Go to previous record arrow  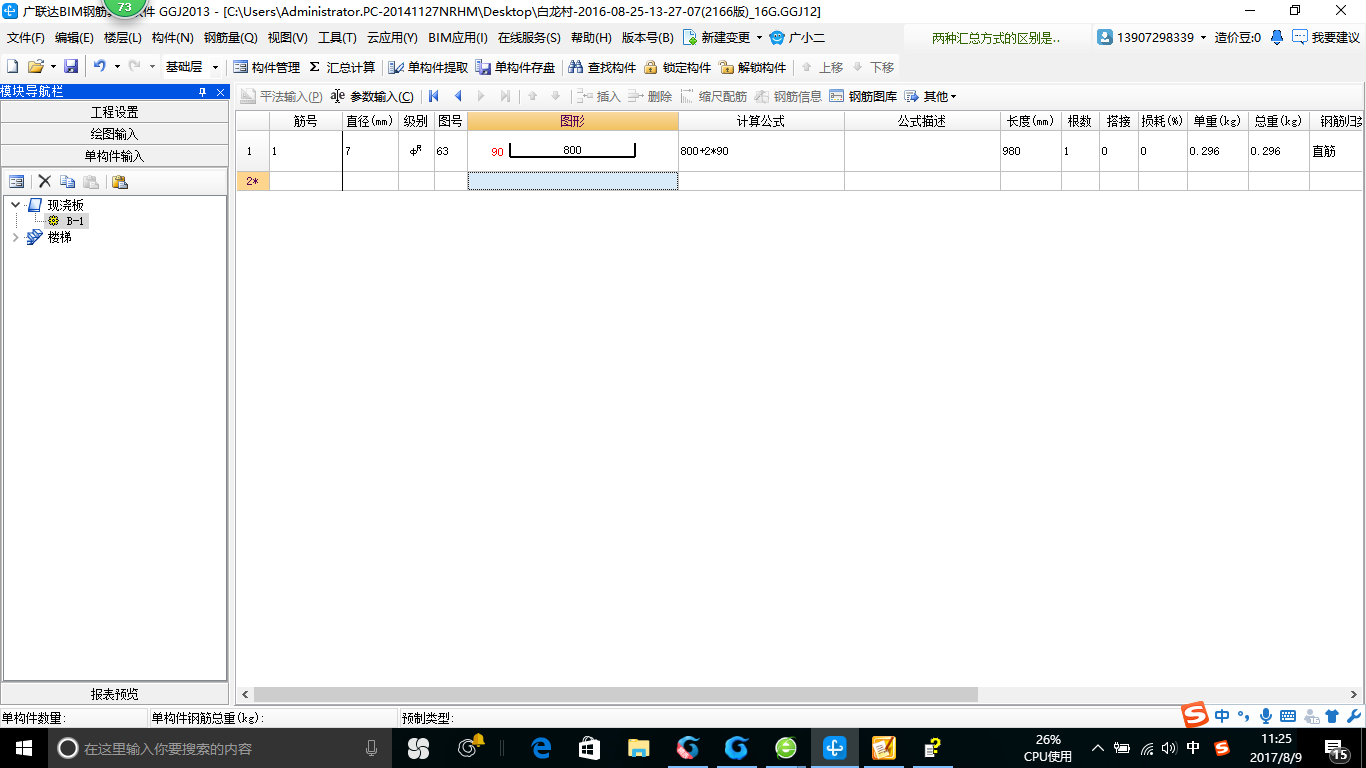(458, 97)
